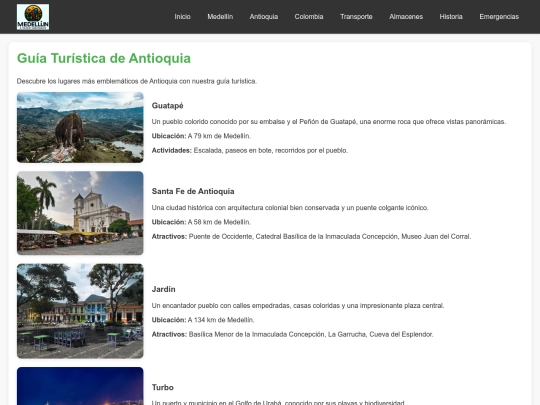Click the Turbo description about Golfo de Urabá

tap(278, 402)
